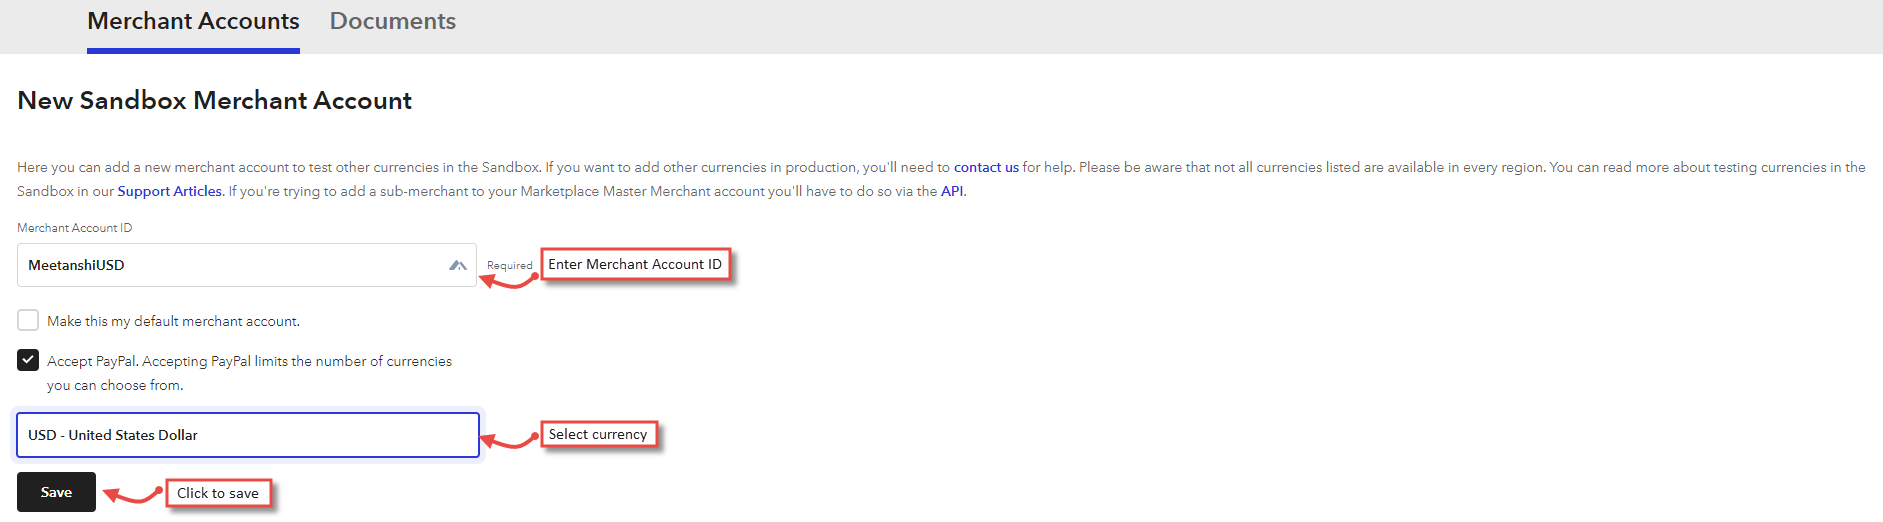Open the Support Articles link

[169, 191]
